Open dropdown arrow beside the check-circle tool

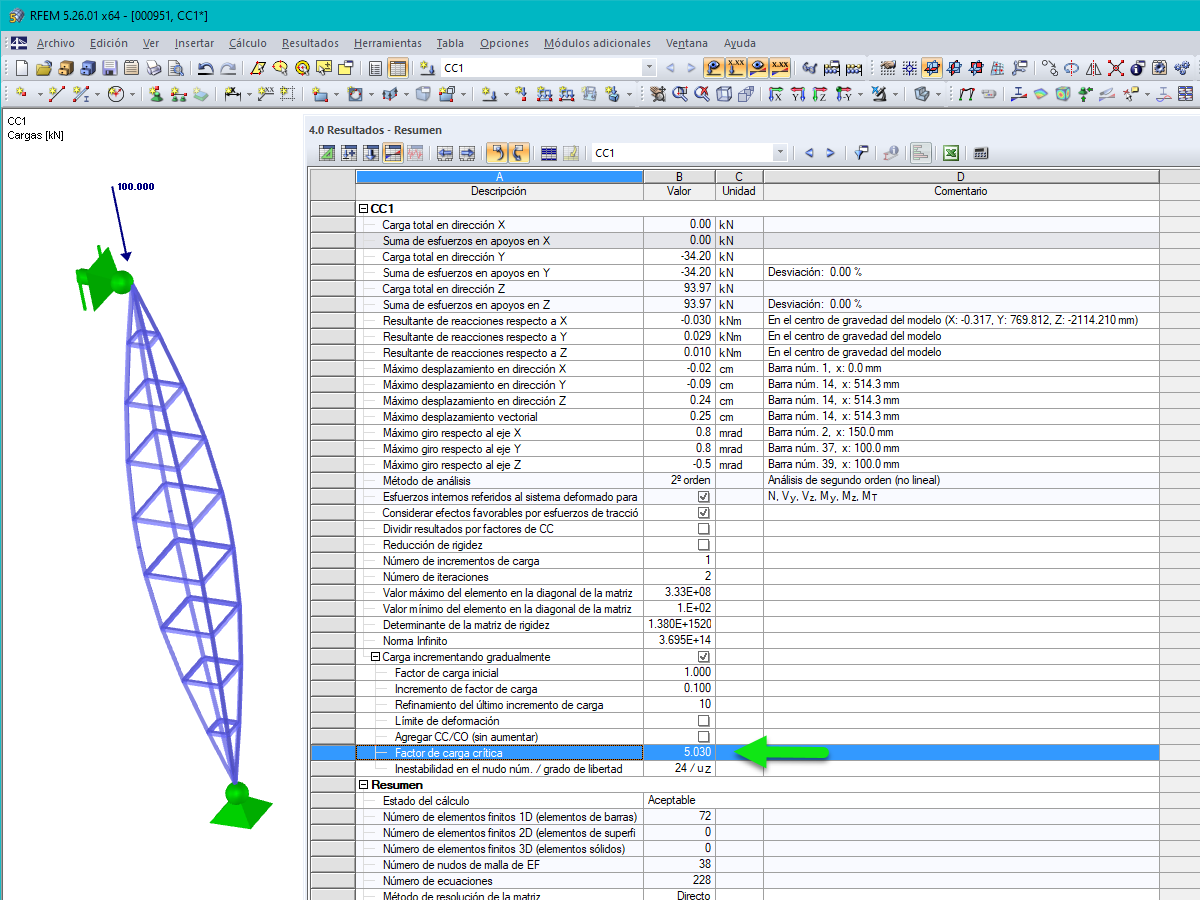point(132,95)
